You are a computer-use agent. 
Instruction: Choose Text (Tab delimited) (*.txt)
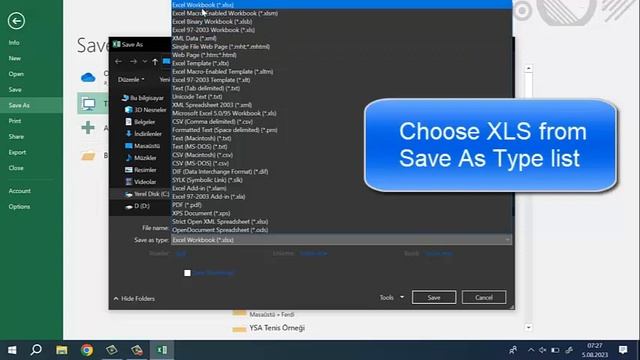pos(341,88)
